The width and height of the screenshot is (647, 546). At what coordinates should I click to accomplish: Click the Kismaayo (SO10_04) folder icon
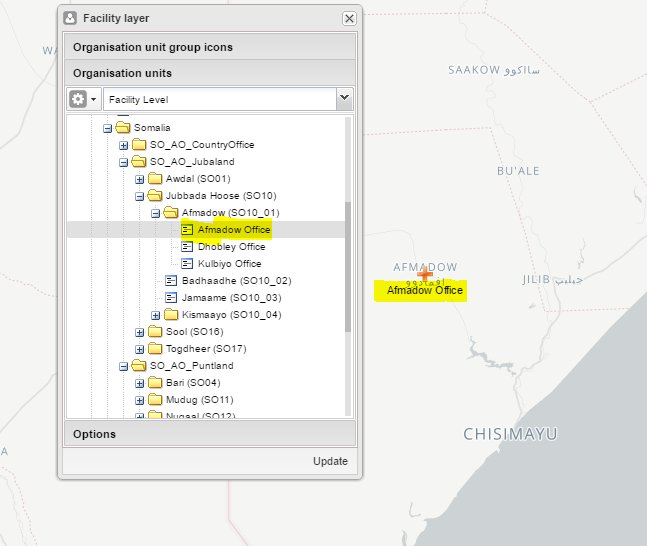pyautogui.click(x=171, y=314)
